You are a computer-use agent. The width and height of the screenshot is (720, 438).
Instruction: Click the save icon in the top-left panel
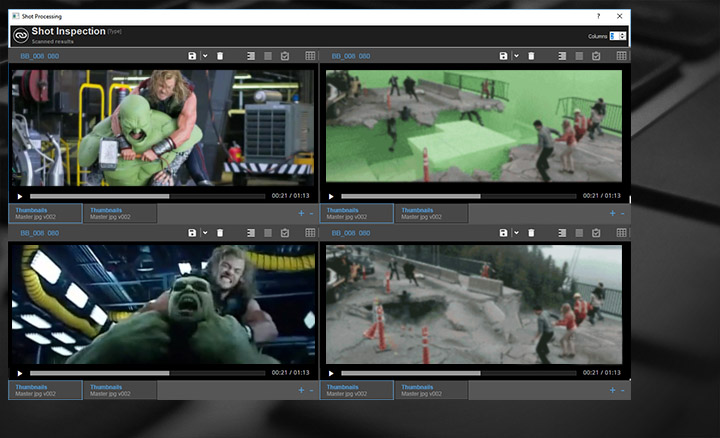tap(192, 56)
